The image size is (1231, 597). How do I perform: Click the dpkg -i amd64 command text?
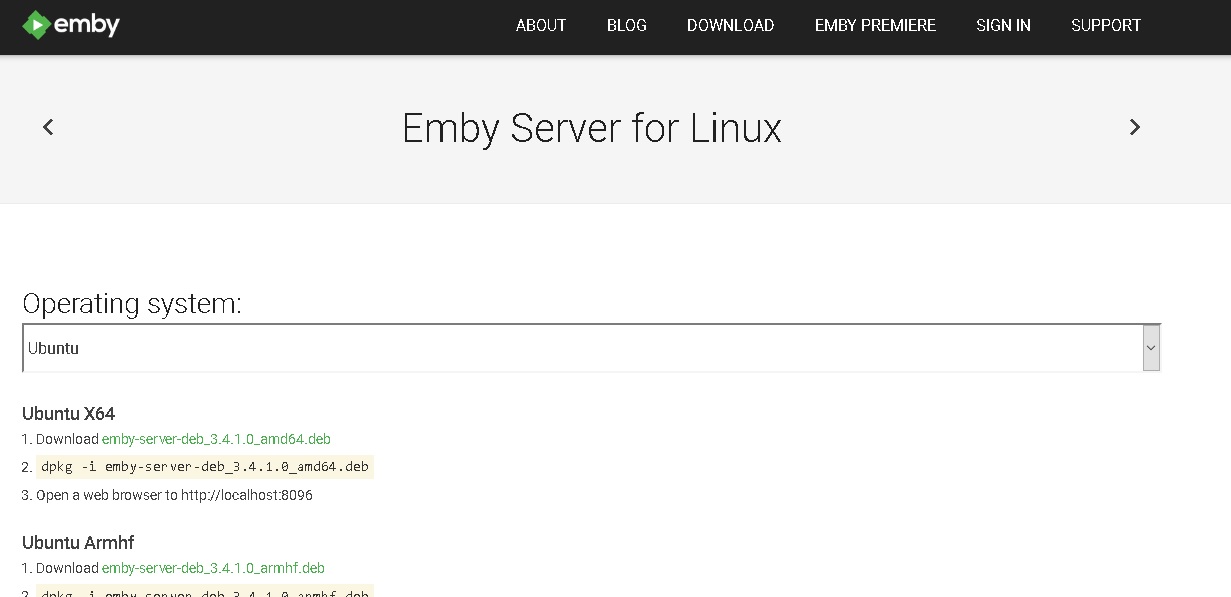pos(205,467)
